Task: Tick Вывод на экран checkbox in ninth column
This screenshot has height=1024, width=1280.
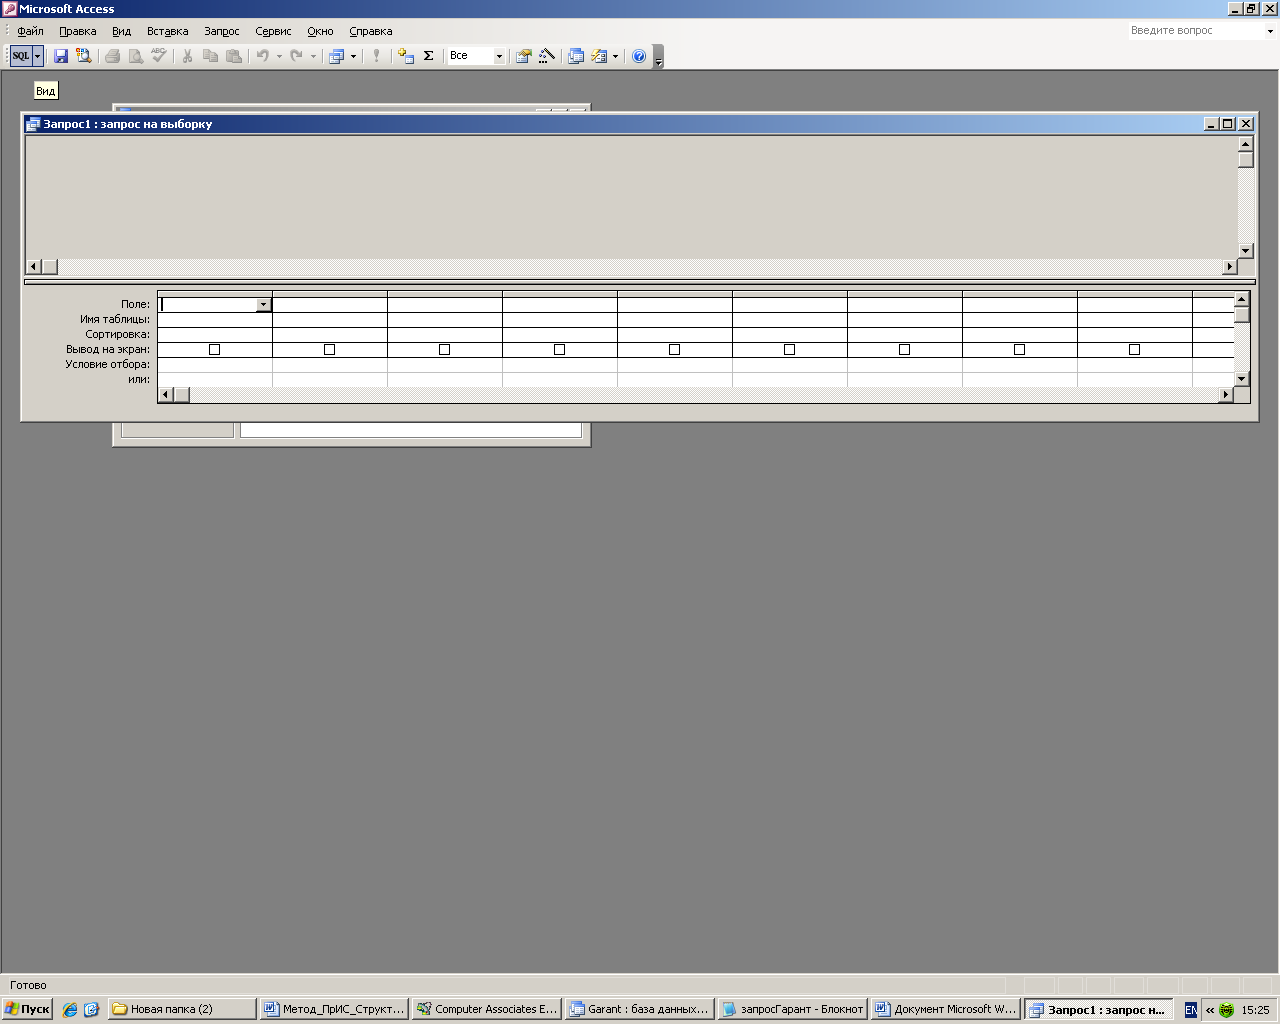Action: (1134, 349)
